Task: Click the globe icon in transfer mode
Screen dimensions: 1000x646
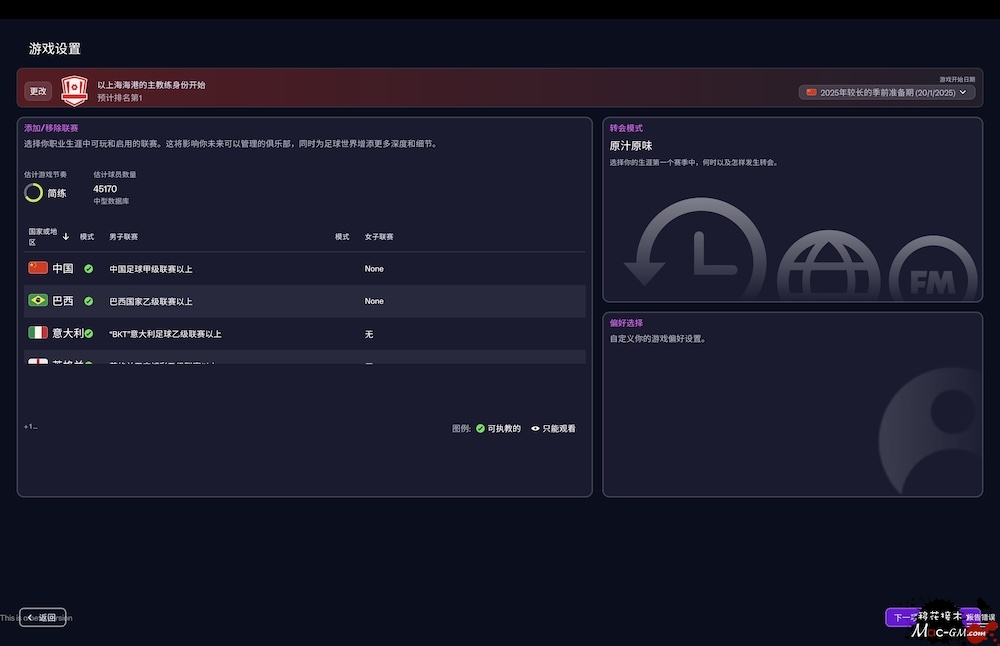Action: tap(828, 268)
